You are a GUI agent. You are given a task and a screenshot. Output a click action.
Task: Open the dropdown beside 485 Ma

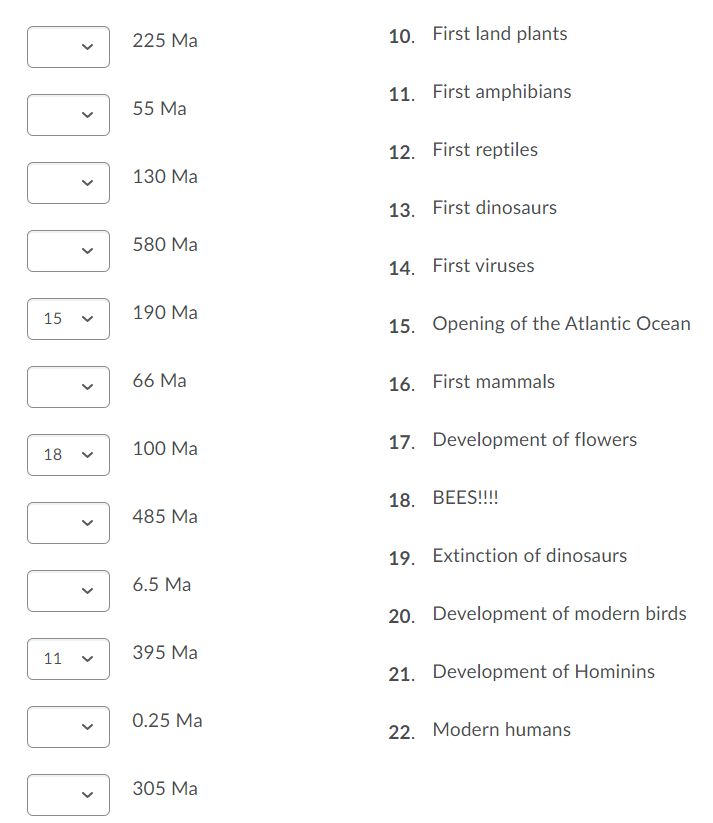click(68, 523)
